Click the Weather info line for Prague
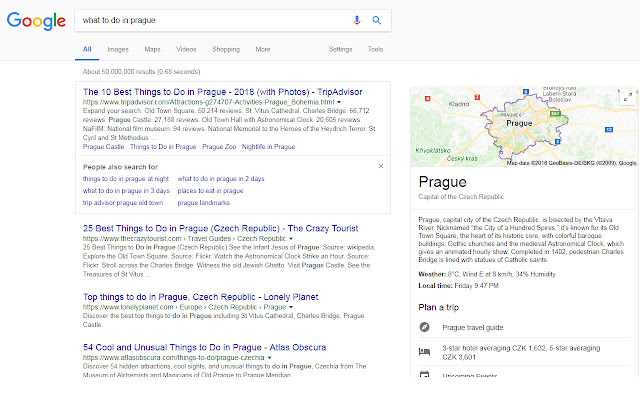This screenshot has width=640, height=400. coord(487,274)
